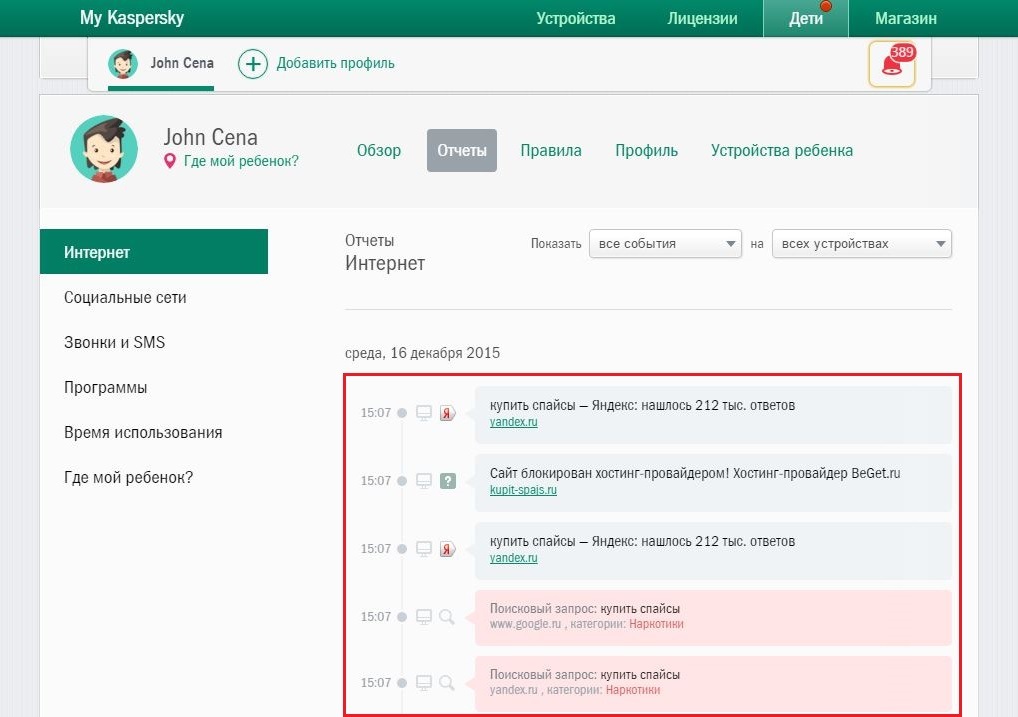Select the Отчеты tab

[x=462, y=151]
